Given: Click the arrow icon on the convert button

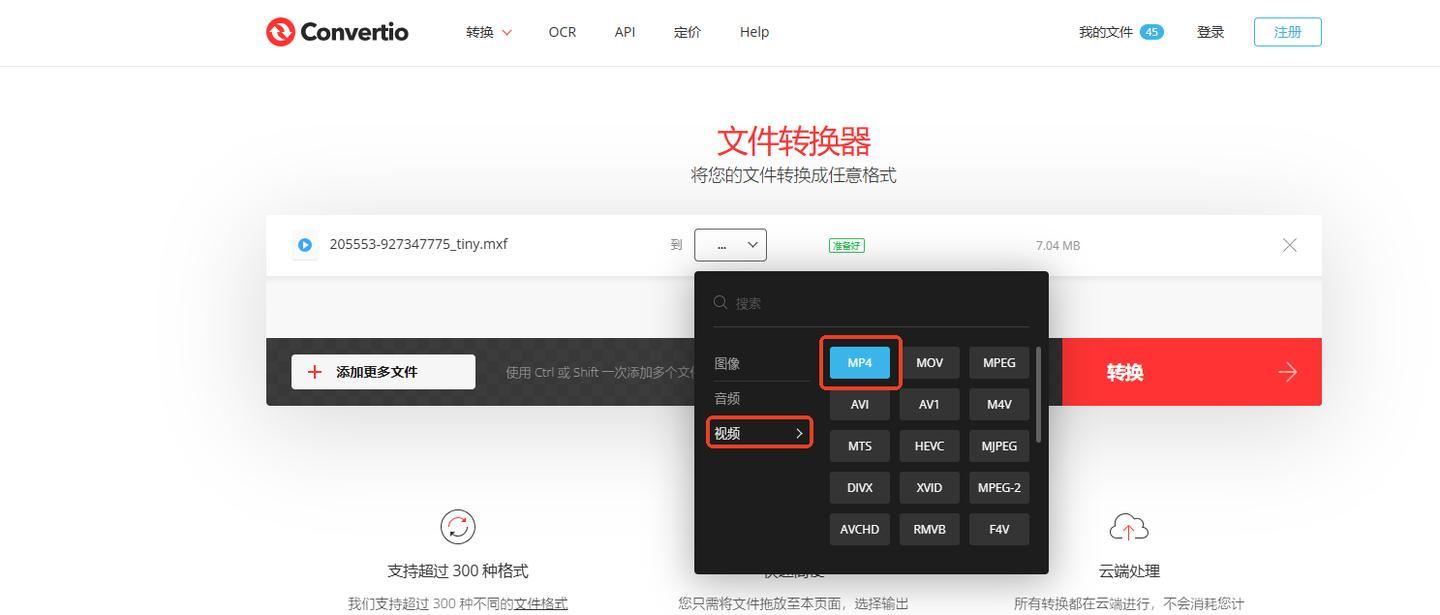Looking at the screenshot, I should [x=1287, y=372].
